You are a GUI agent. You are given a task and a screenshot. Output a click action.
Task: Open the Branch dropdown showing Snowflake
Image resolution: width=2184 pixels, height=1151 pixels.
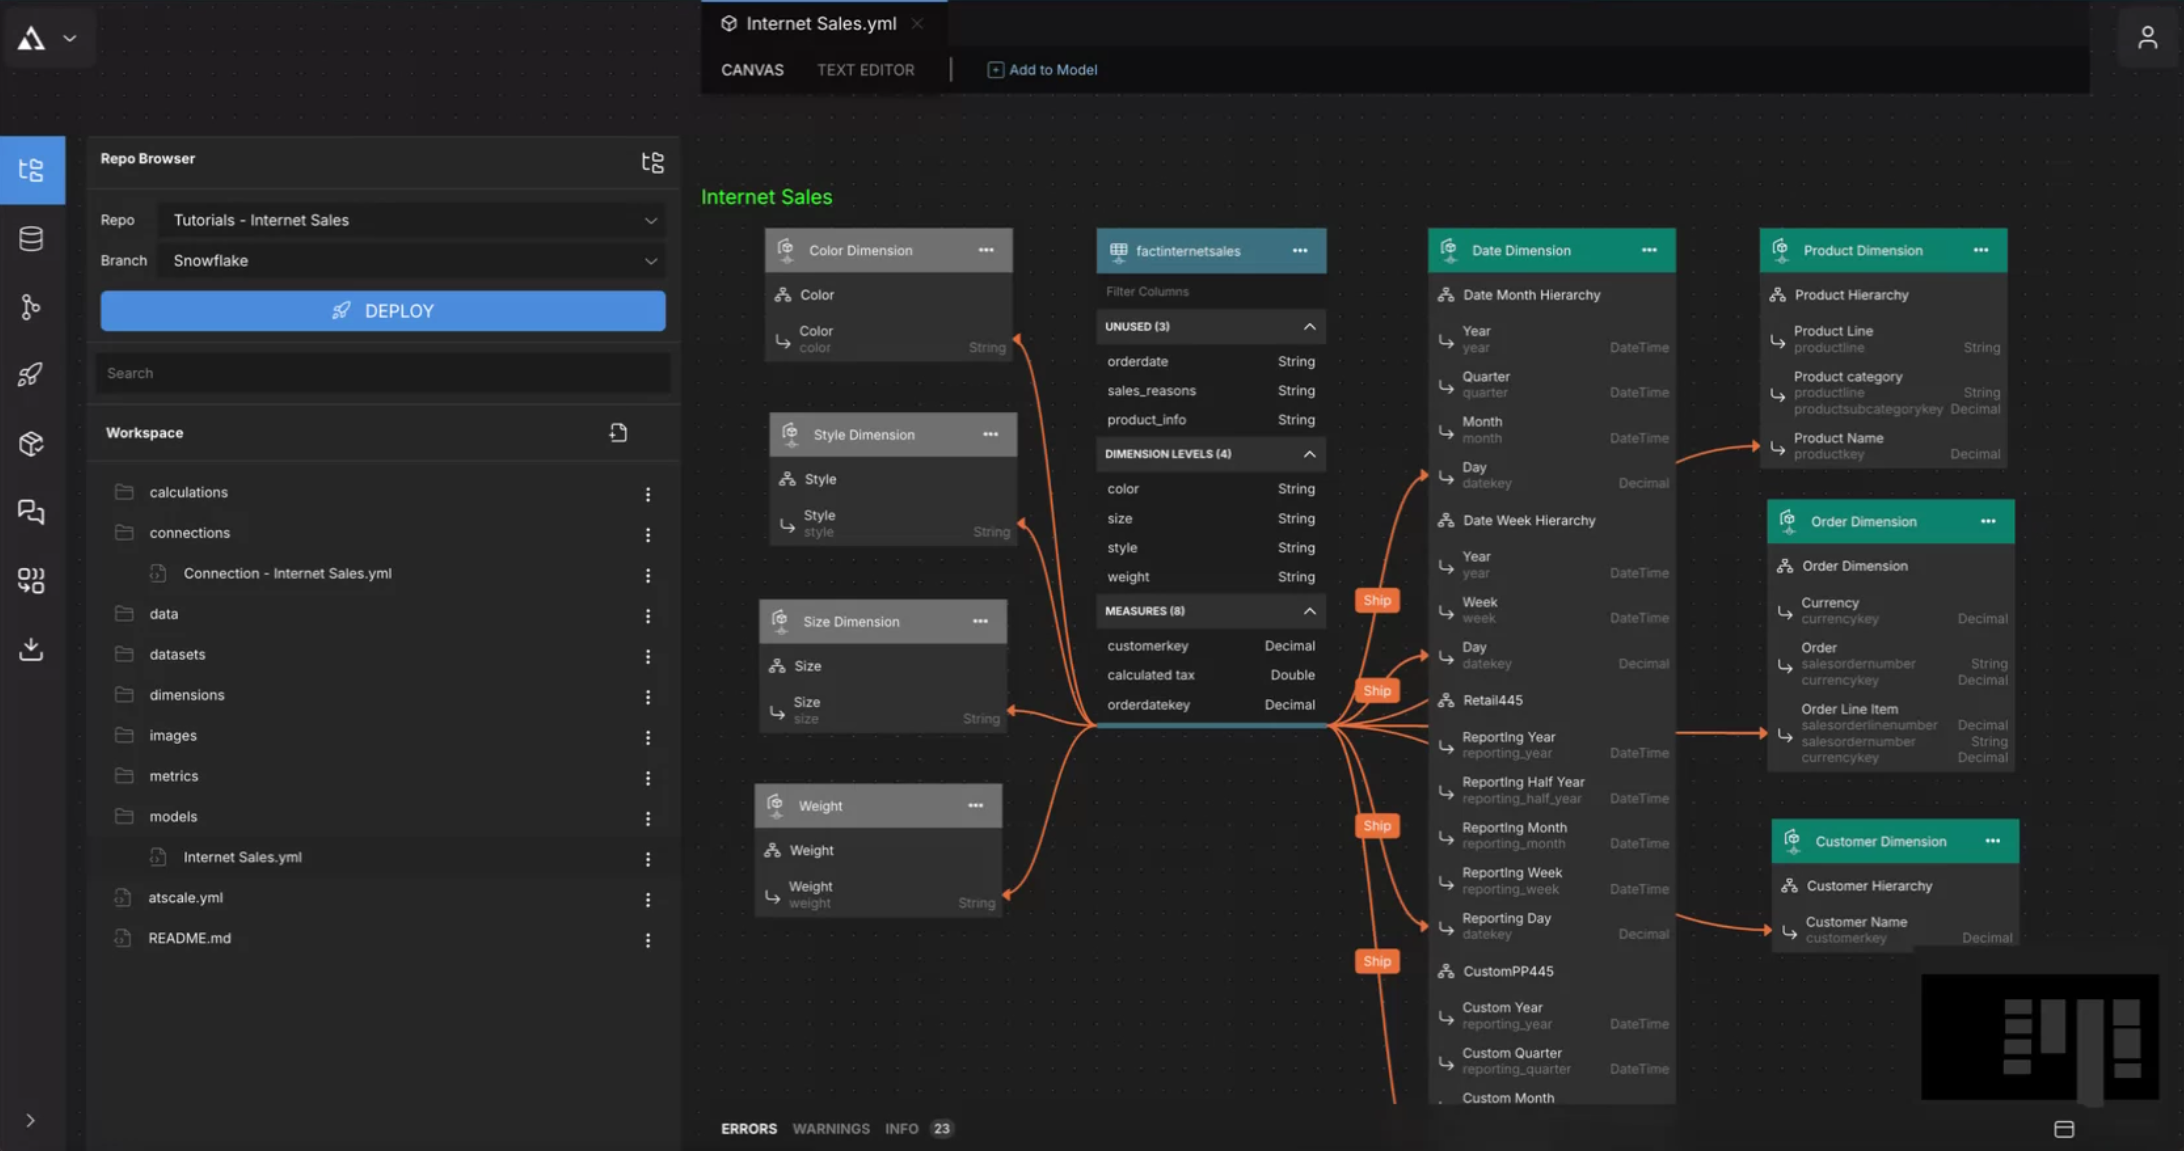411,261
